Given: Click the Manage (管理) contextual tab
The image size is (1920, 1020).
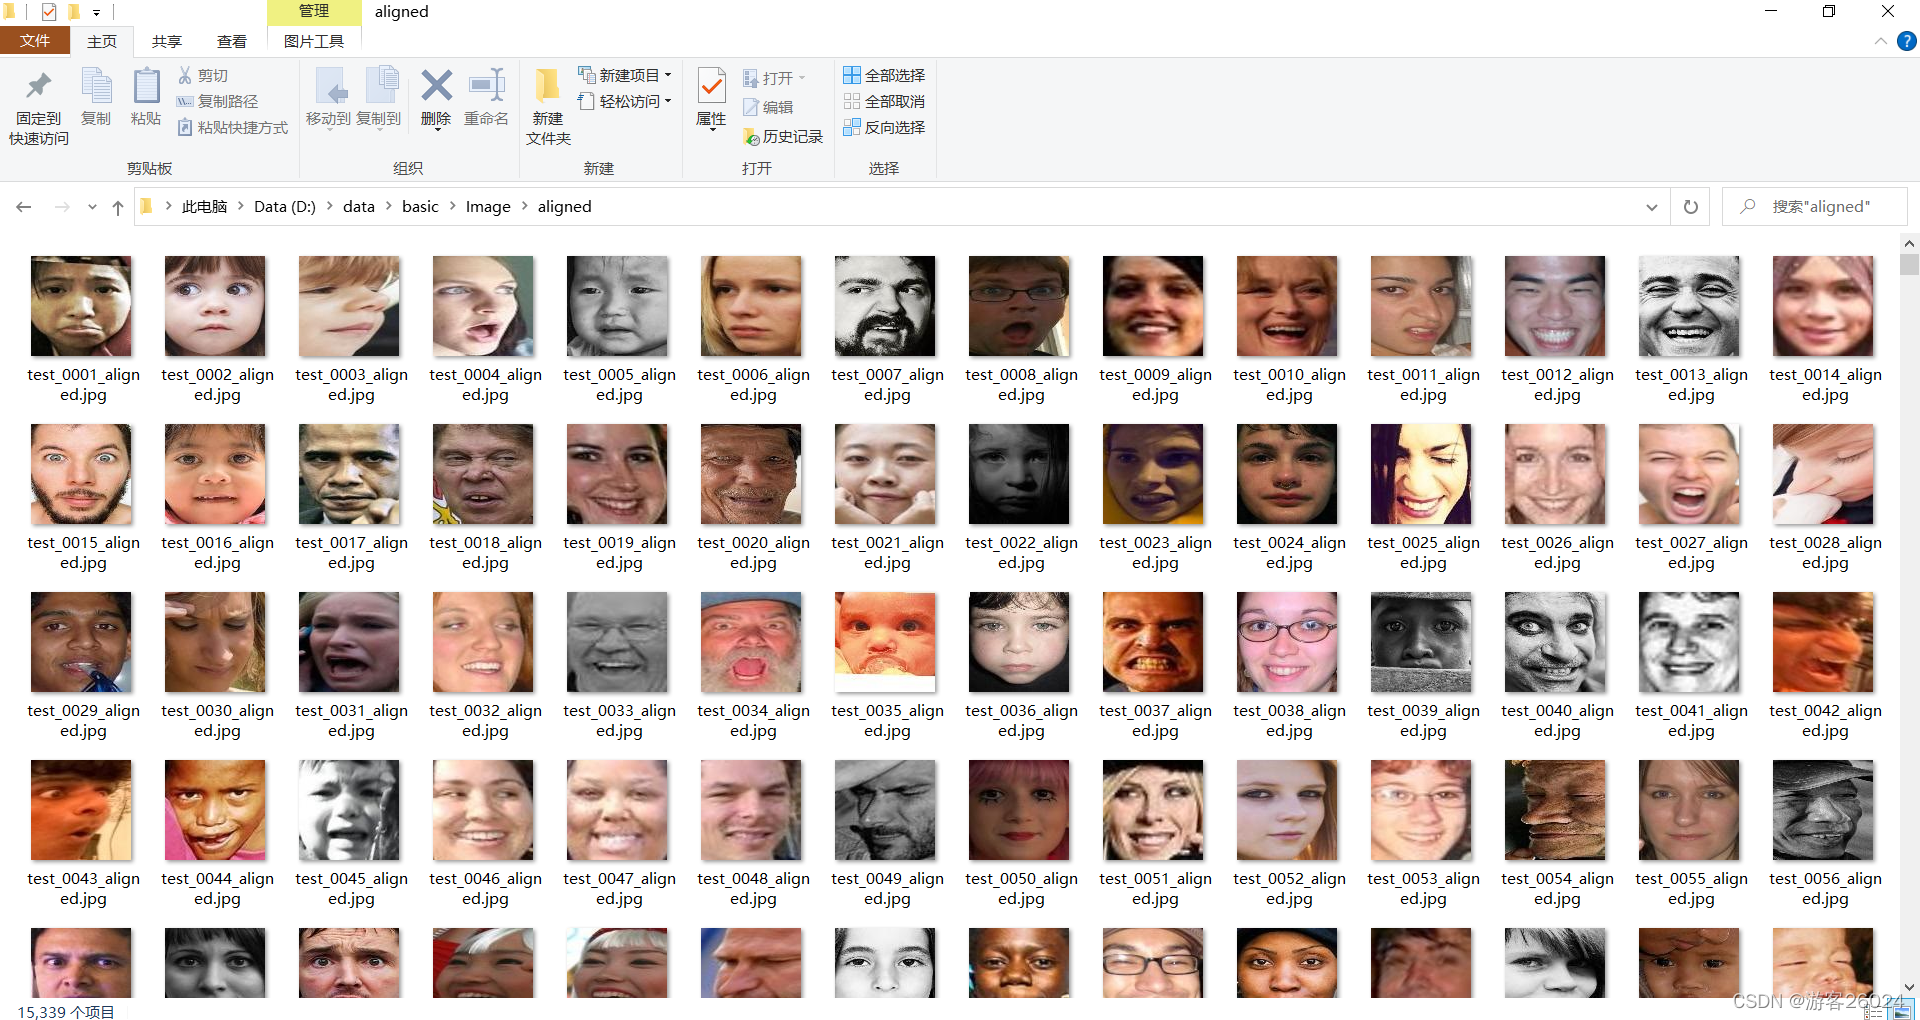Looking at the screenshot, I should (314, 12).
